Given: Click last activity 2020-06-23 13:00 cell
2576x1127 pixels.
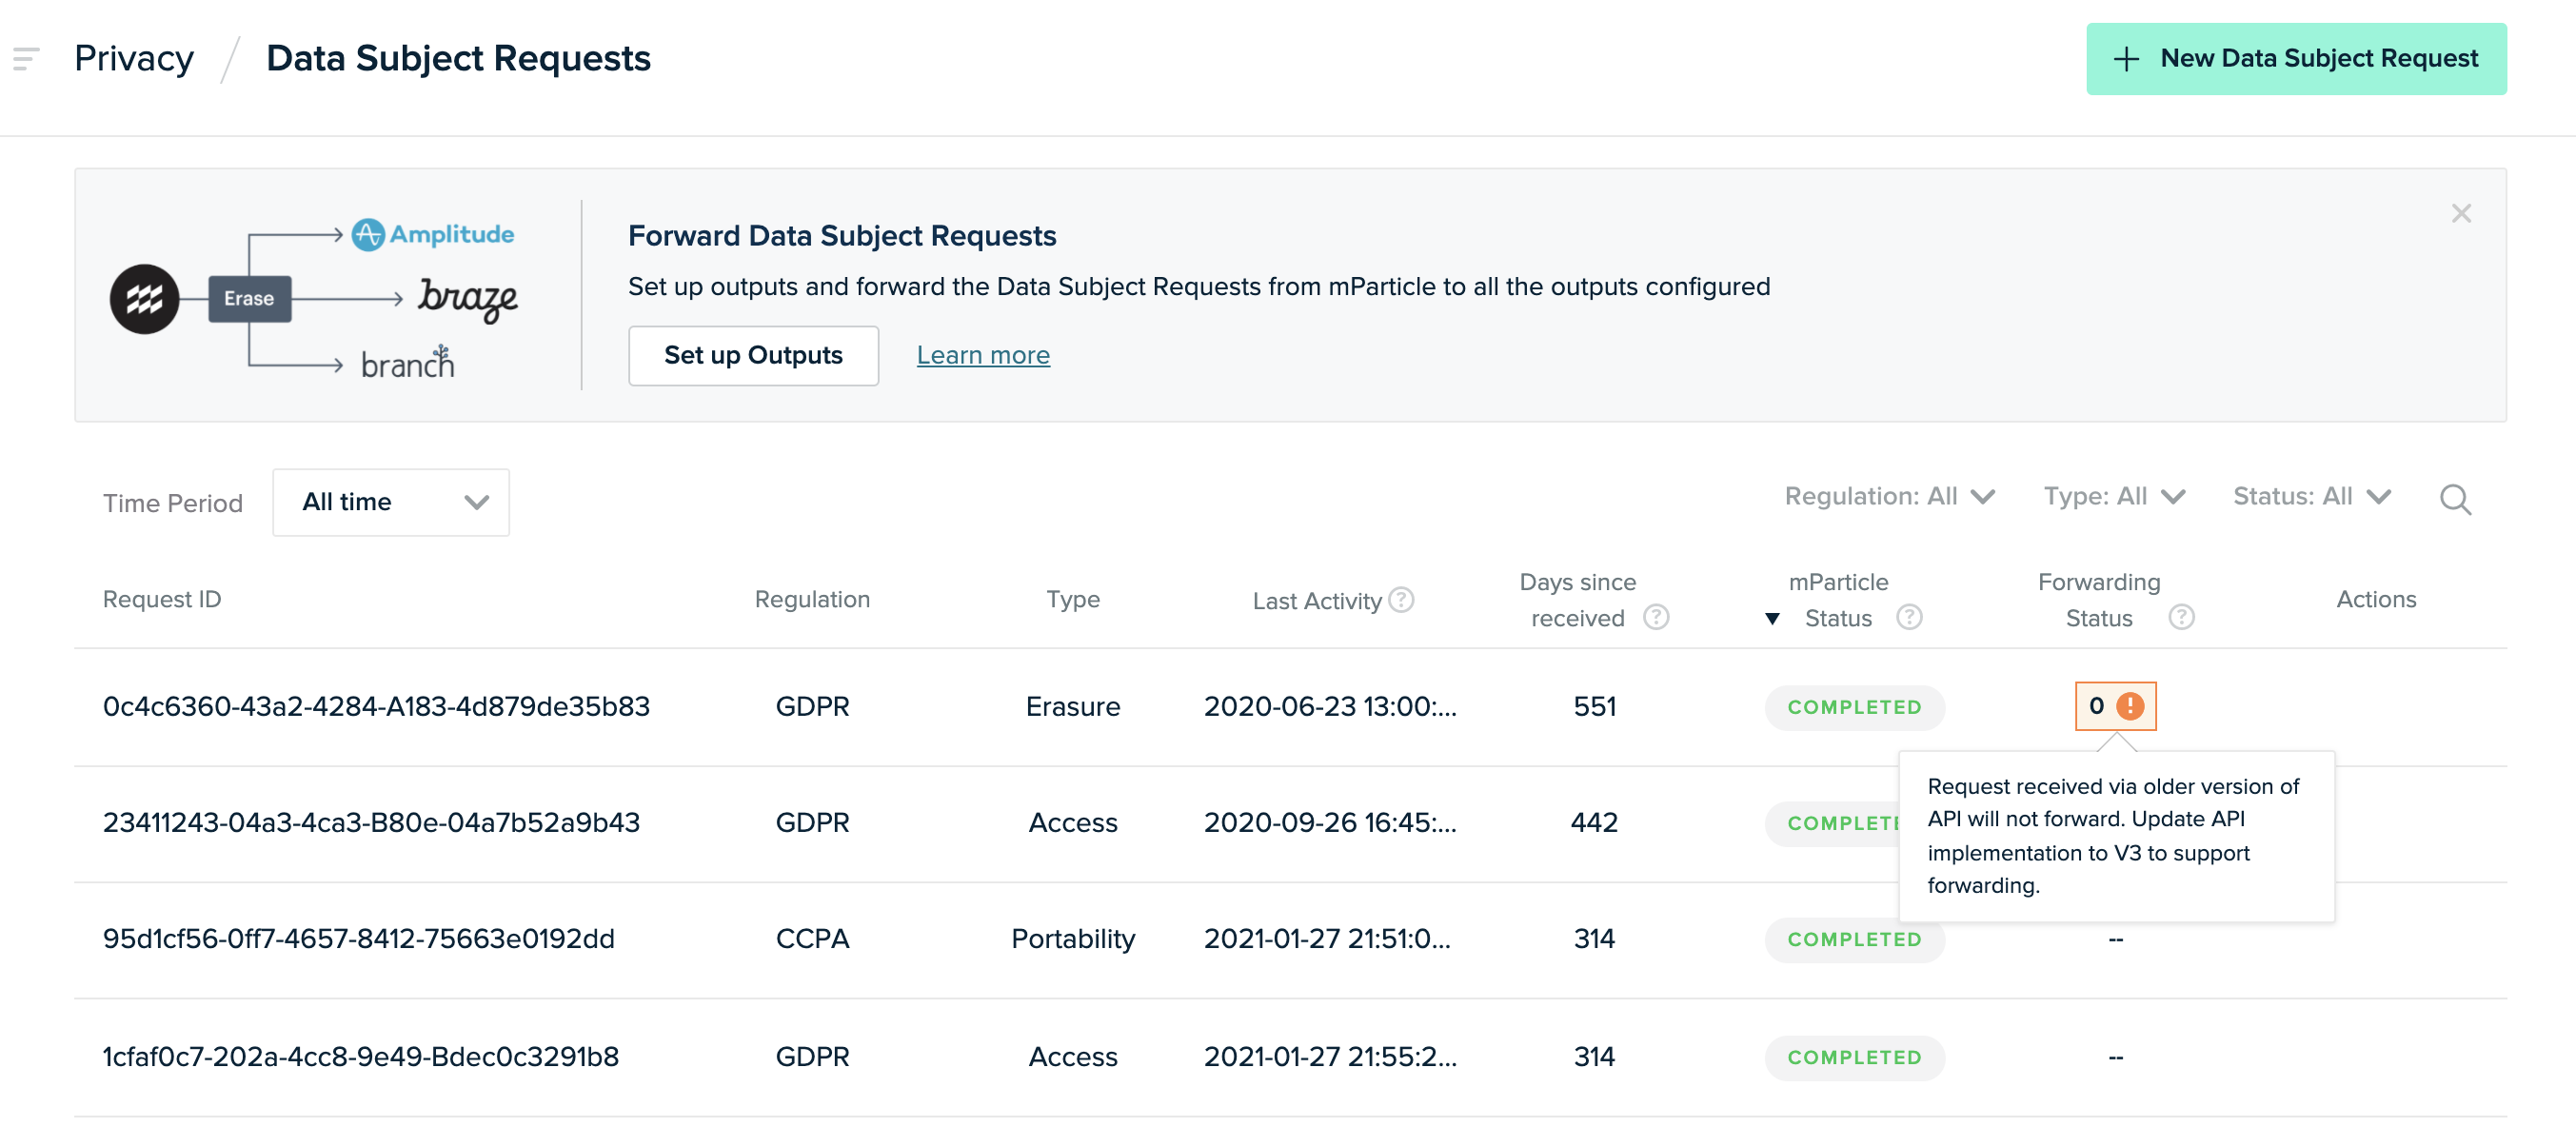Looking at the screenshot, I should click(1330, 706).
